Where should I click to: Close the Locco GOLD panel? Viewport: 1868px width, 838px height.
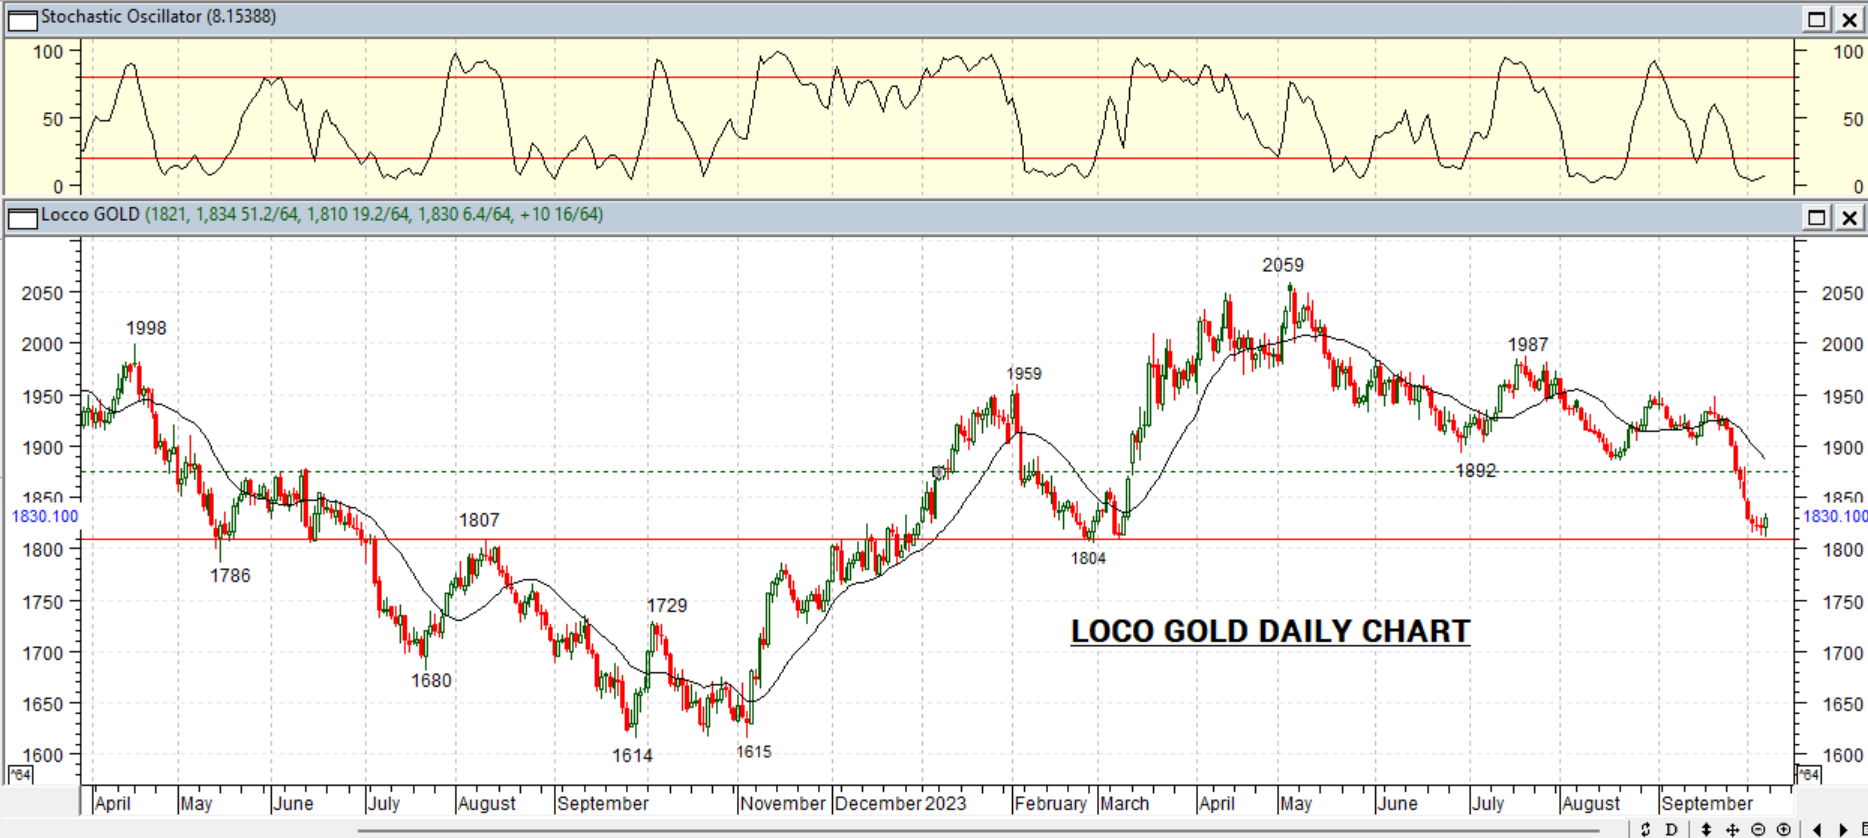point(1849,217)
